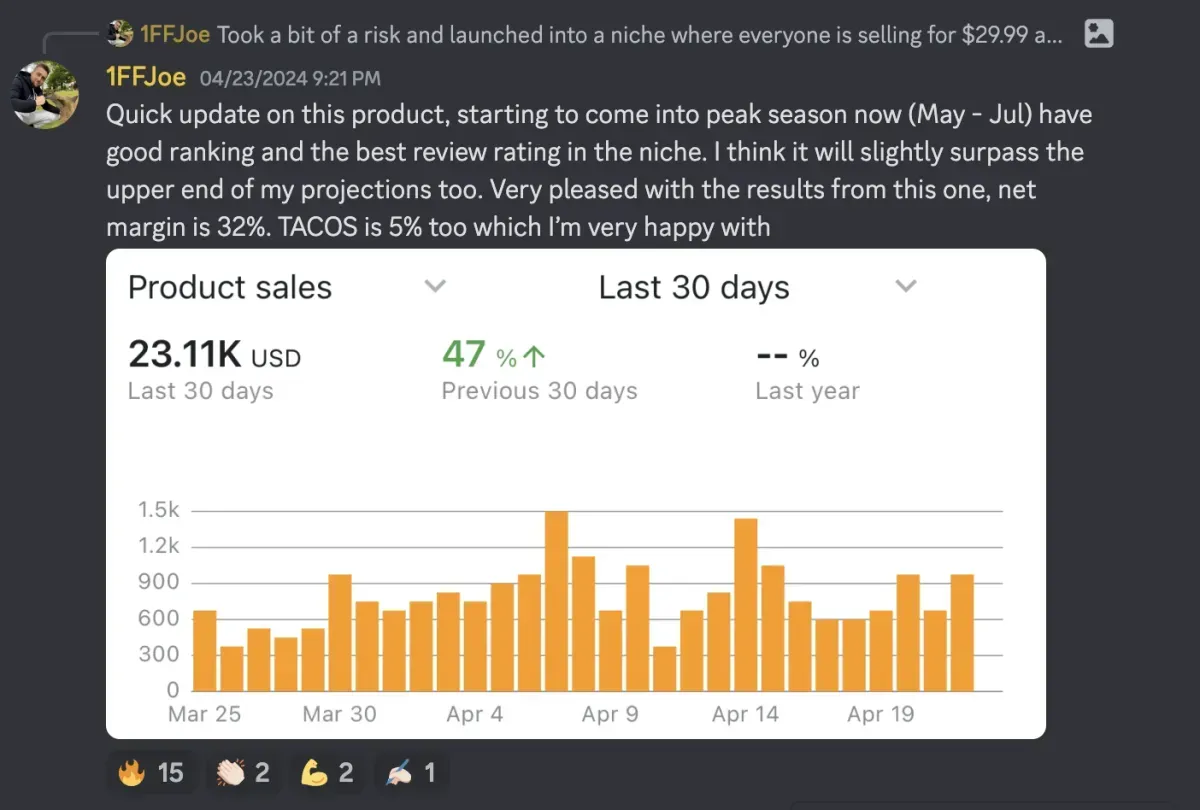Click the 23.11K USD sales total
This screenshot has height=810, width=1200.
coord(214,355)
